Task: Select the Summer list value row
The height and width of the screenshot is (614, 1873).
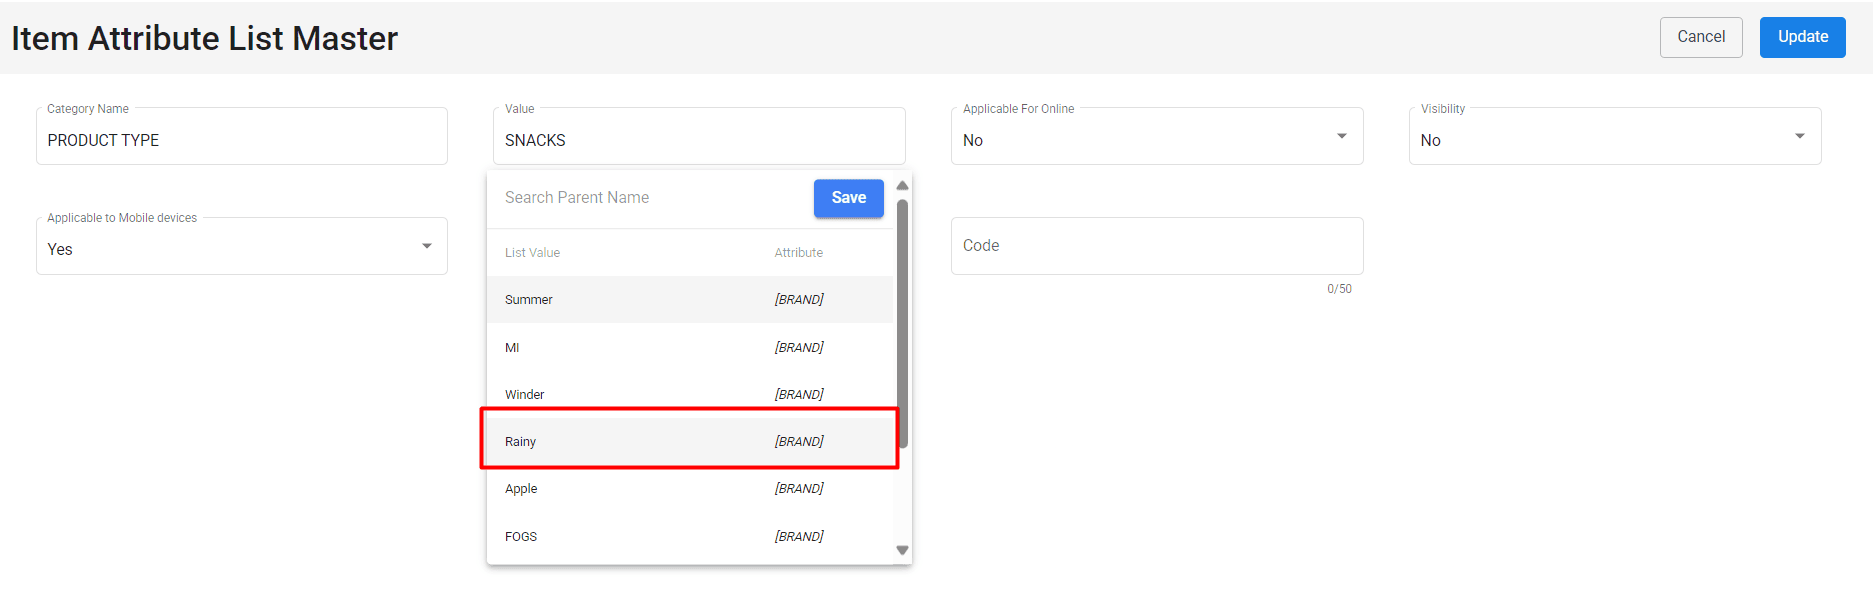Action: (x=689, y=300)
